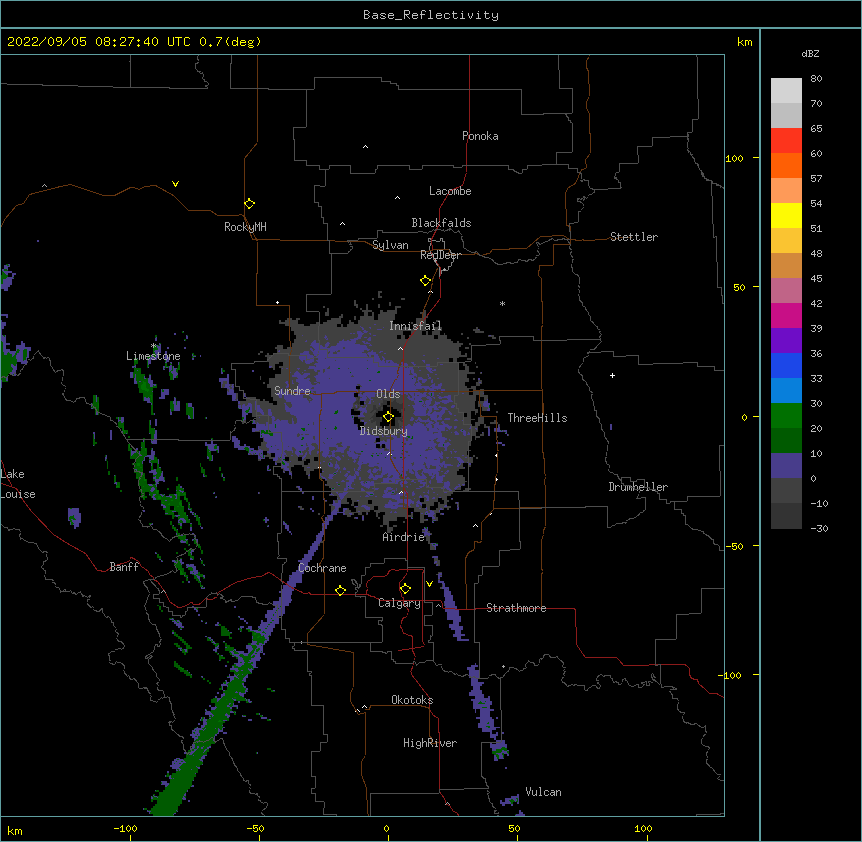Screen dimensions: 862x842
Task: Click the ThreeHills label
Action: click(537, 418)
